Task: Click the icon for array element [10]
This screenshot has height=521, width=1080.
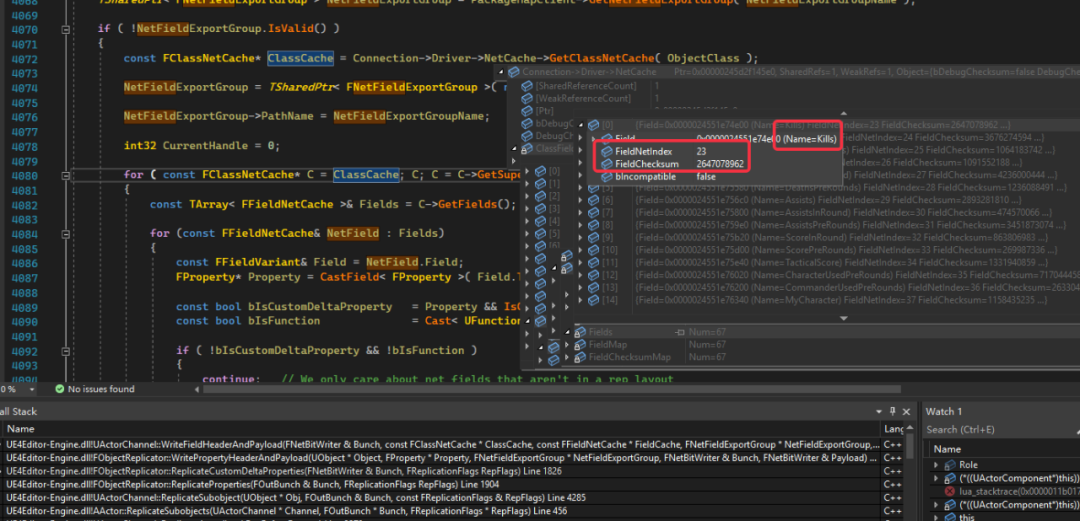Action: pyautogui.click(x=593, y=249)
